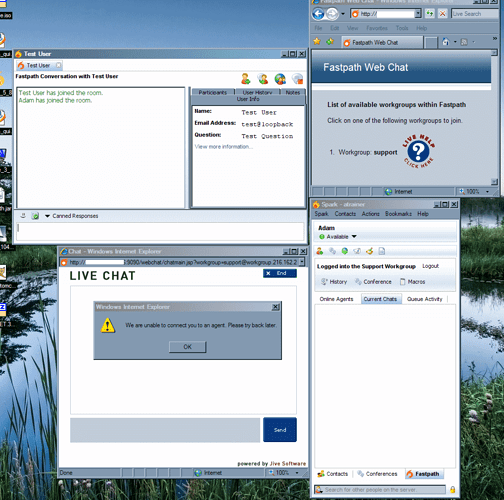
Task: Open the dropdown arrow next to Home icon
Action: (x=455, y=42)
